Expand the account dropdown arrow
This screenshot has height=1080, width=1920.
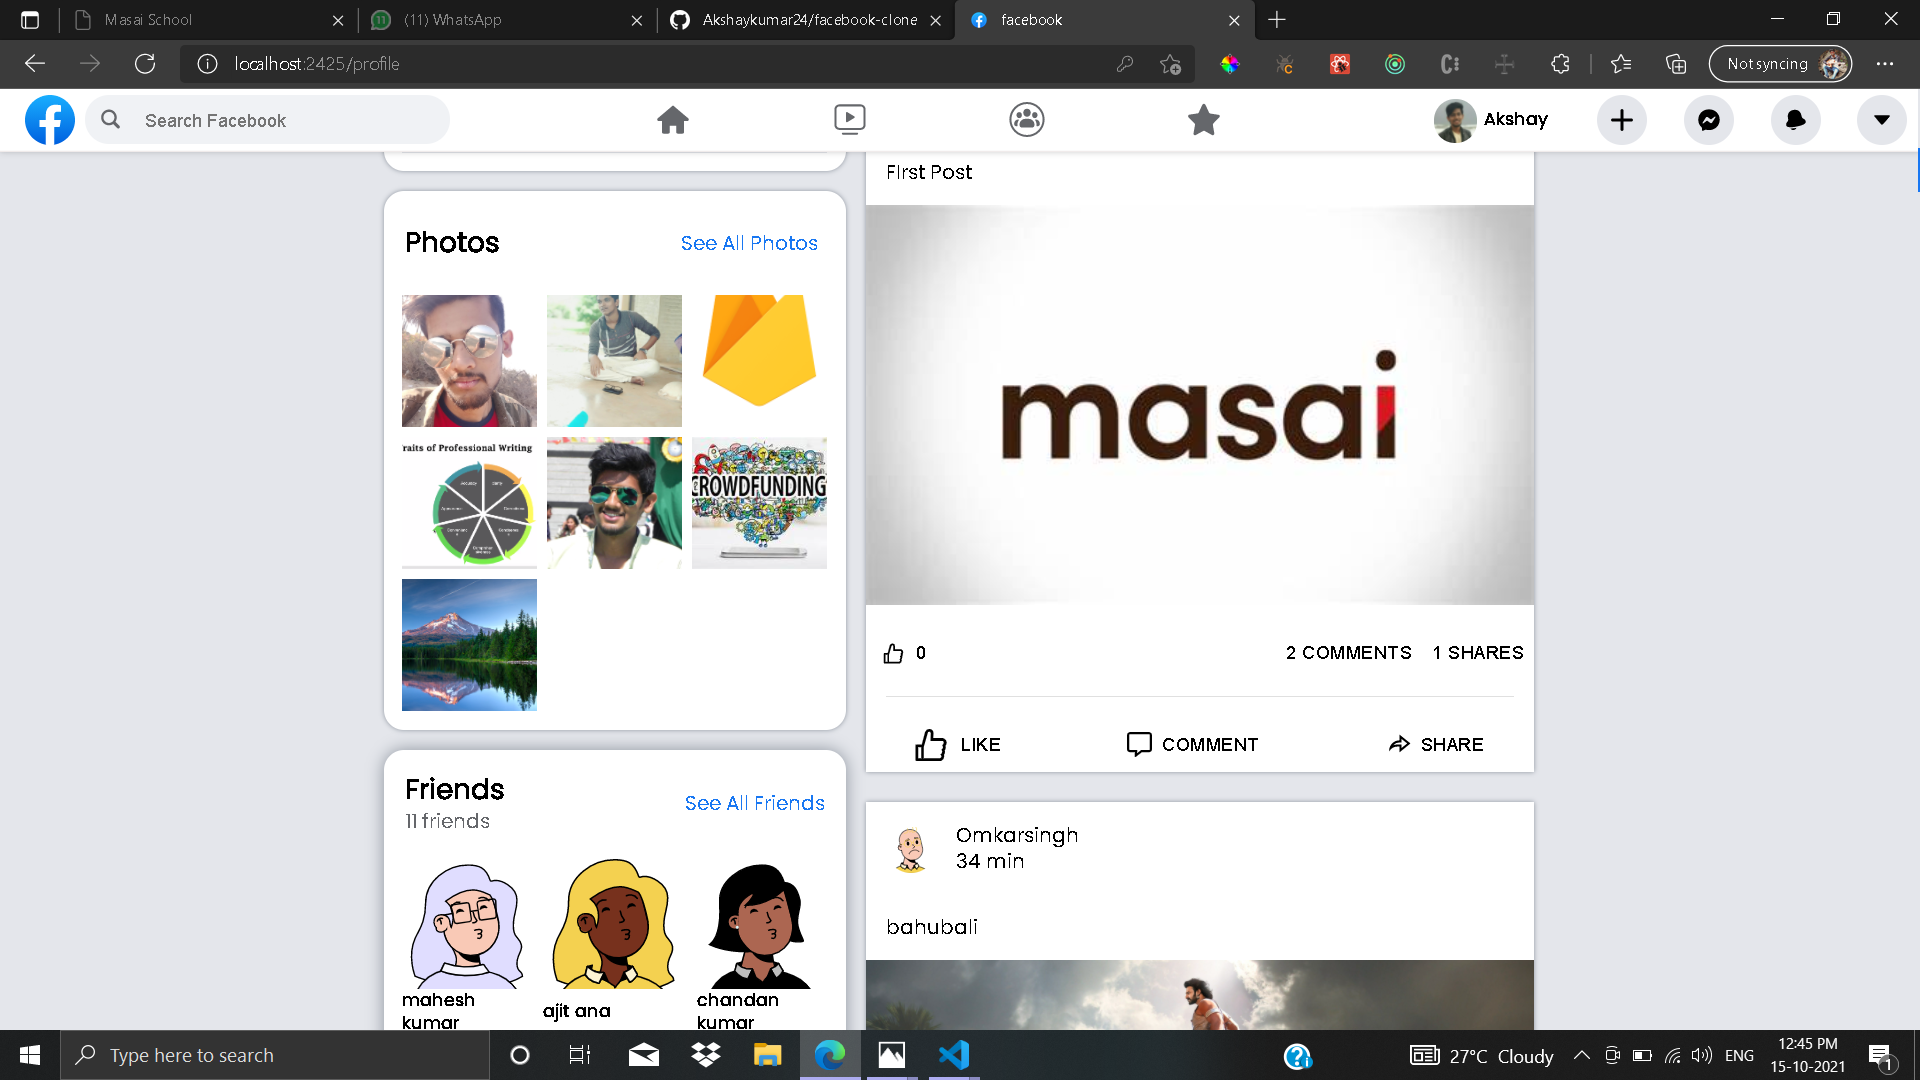tap(1881, 120)
